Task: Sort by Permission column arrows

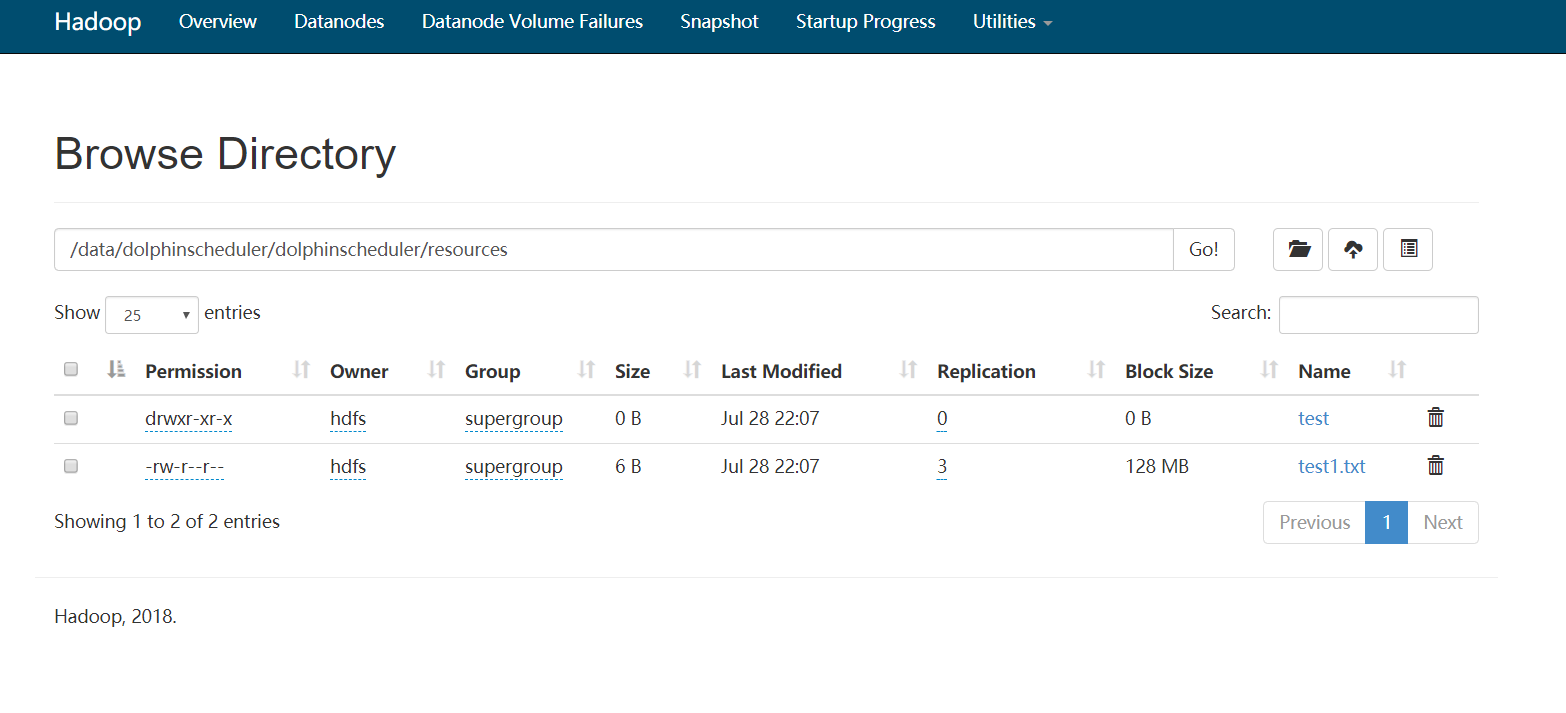Action: point(301,370)
